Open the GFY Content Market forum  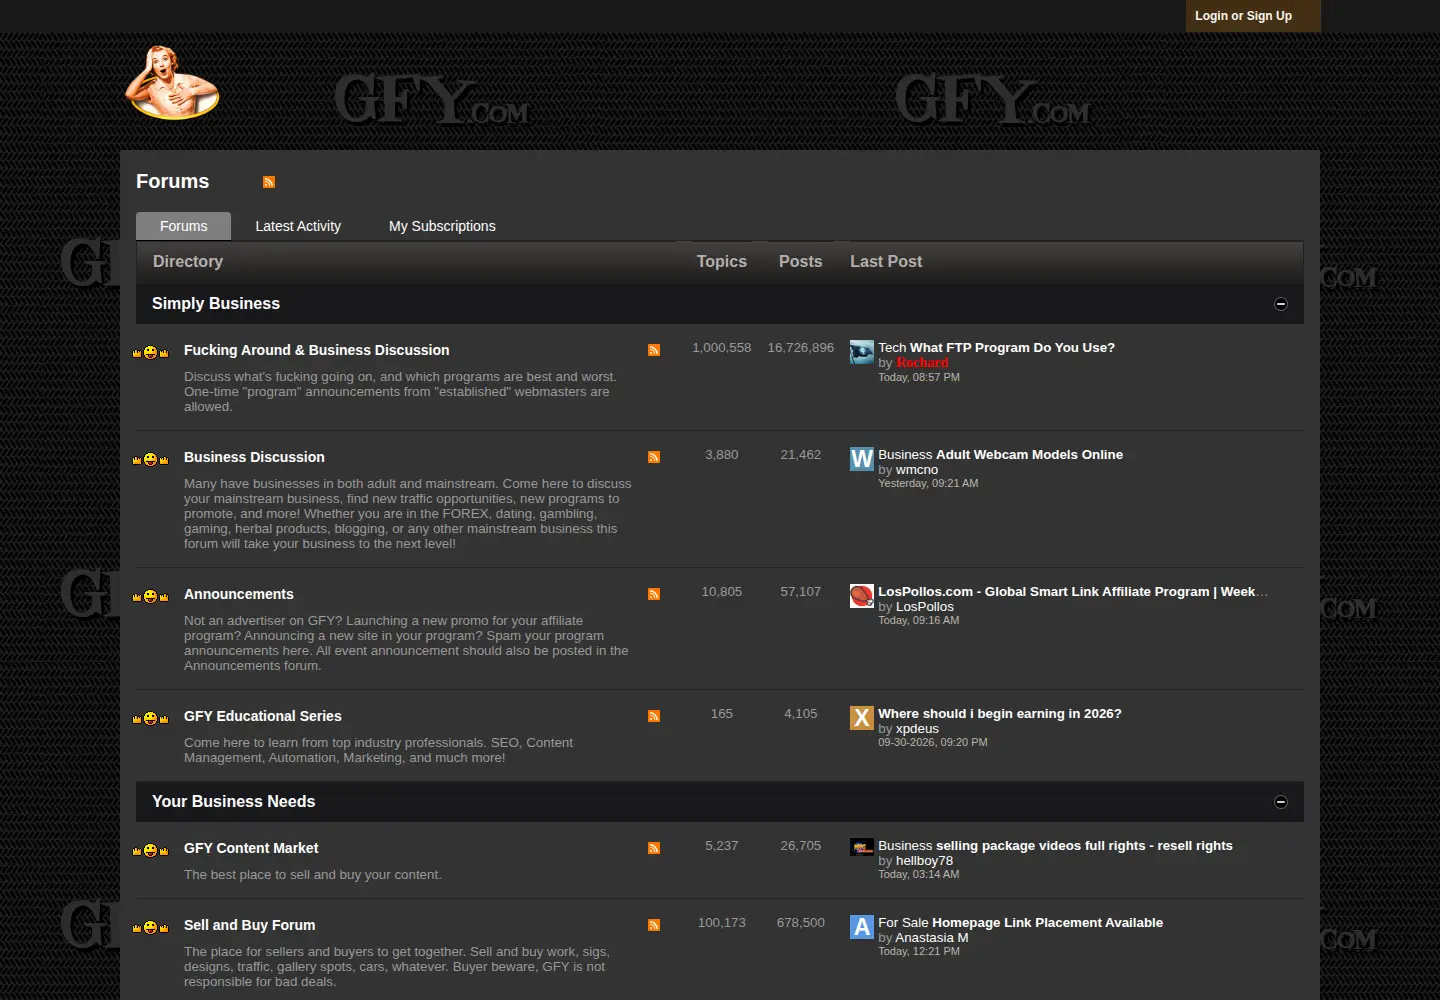(251, 848)
